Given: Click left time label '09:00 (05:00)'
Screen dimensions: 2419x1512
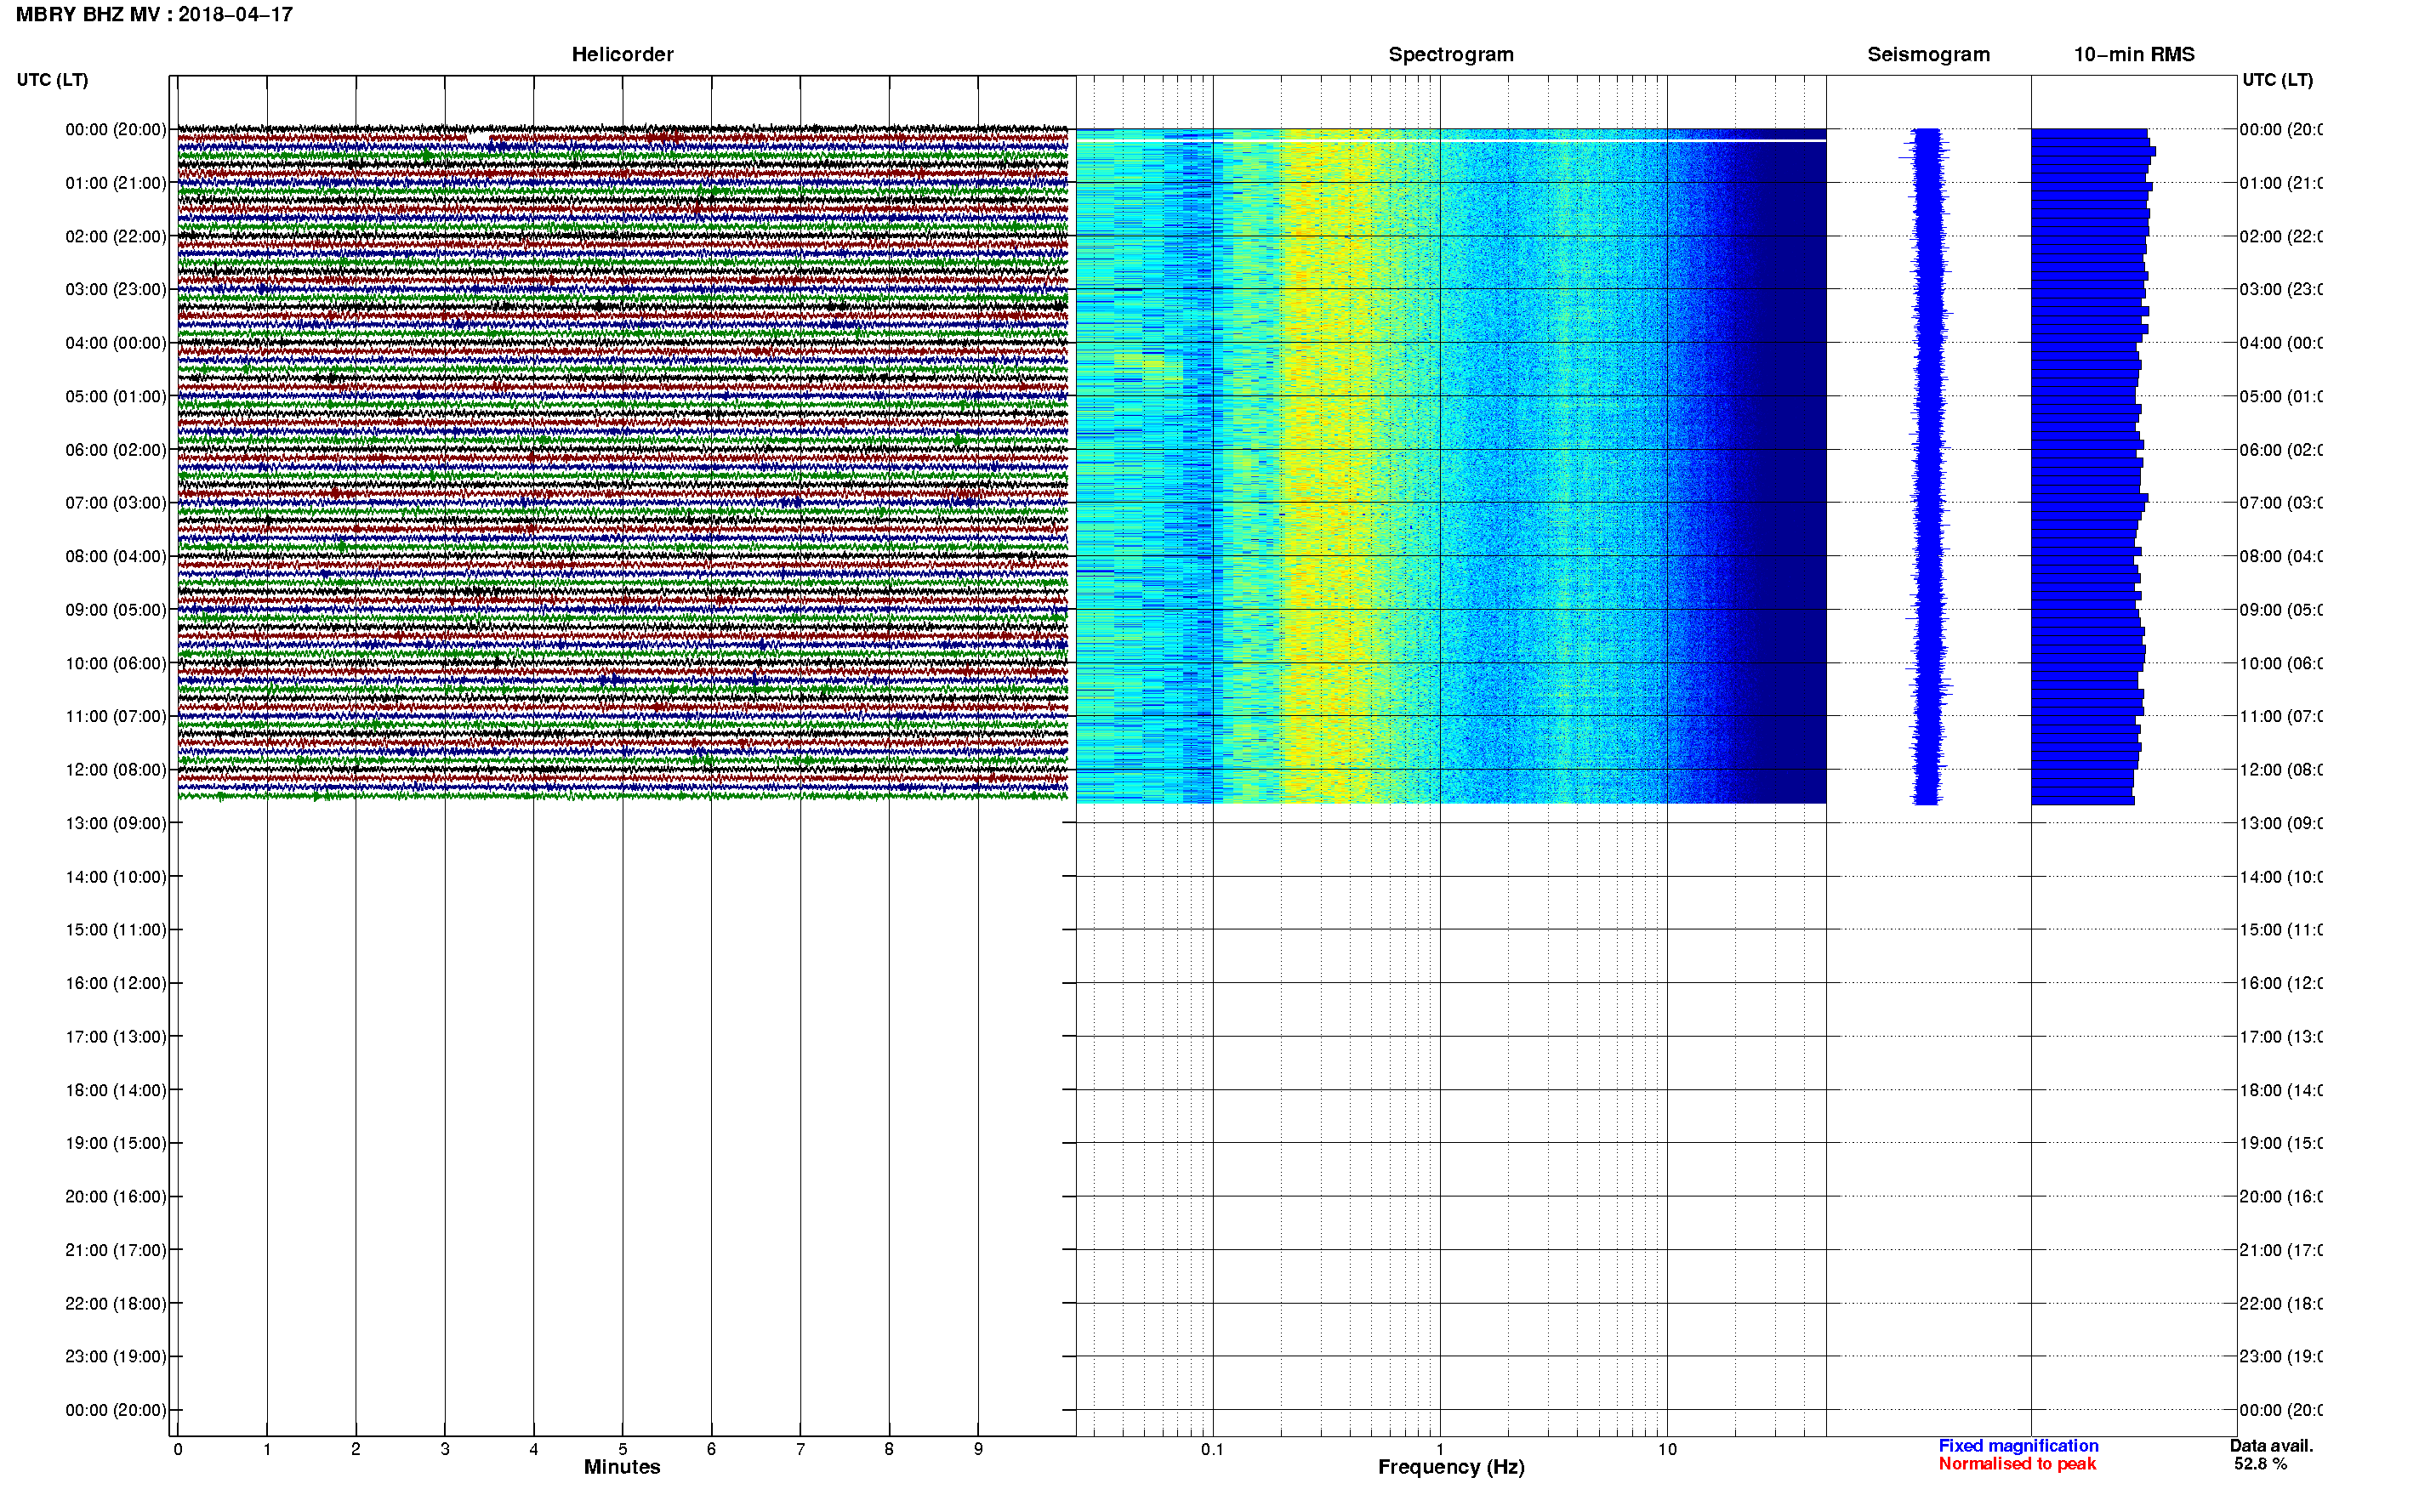Looking at the screenshot, I should pos(116,610).
